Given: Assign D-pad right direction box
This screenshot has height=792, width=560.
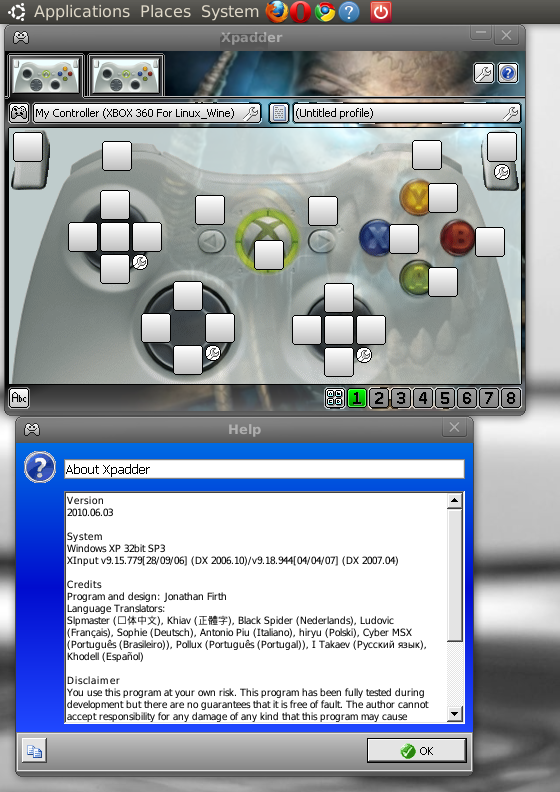Looking at the screenshot, I should (x=220, y=328).
